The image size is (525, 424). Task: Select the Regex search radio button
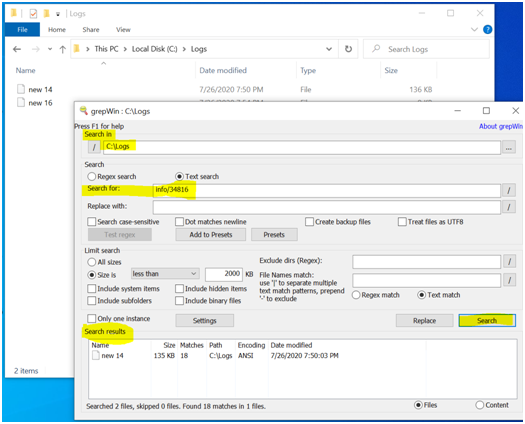coord(91,176)
